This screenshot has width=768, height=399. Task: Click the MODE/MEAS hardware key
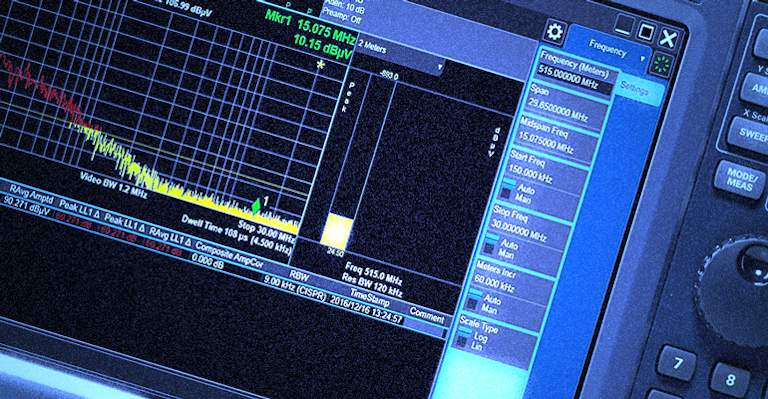739,180
